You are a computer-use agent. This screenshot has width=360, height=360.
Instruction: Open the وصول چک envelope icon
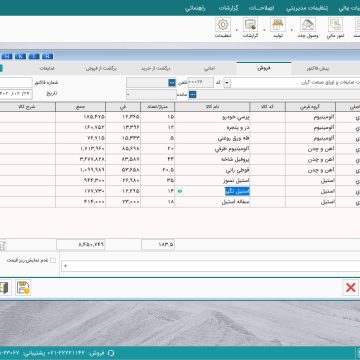[x=308, y=25]
